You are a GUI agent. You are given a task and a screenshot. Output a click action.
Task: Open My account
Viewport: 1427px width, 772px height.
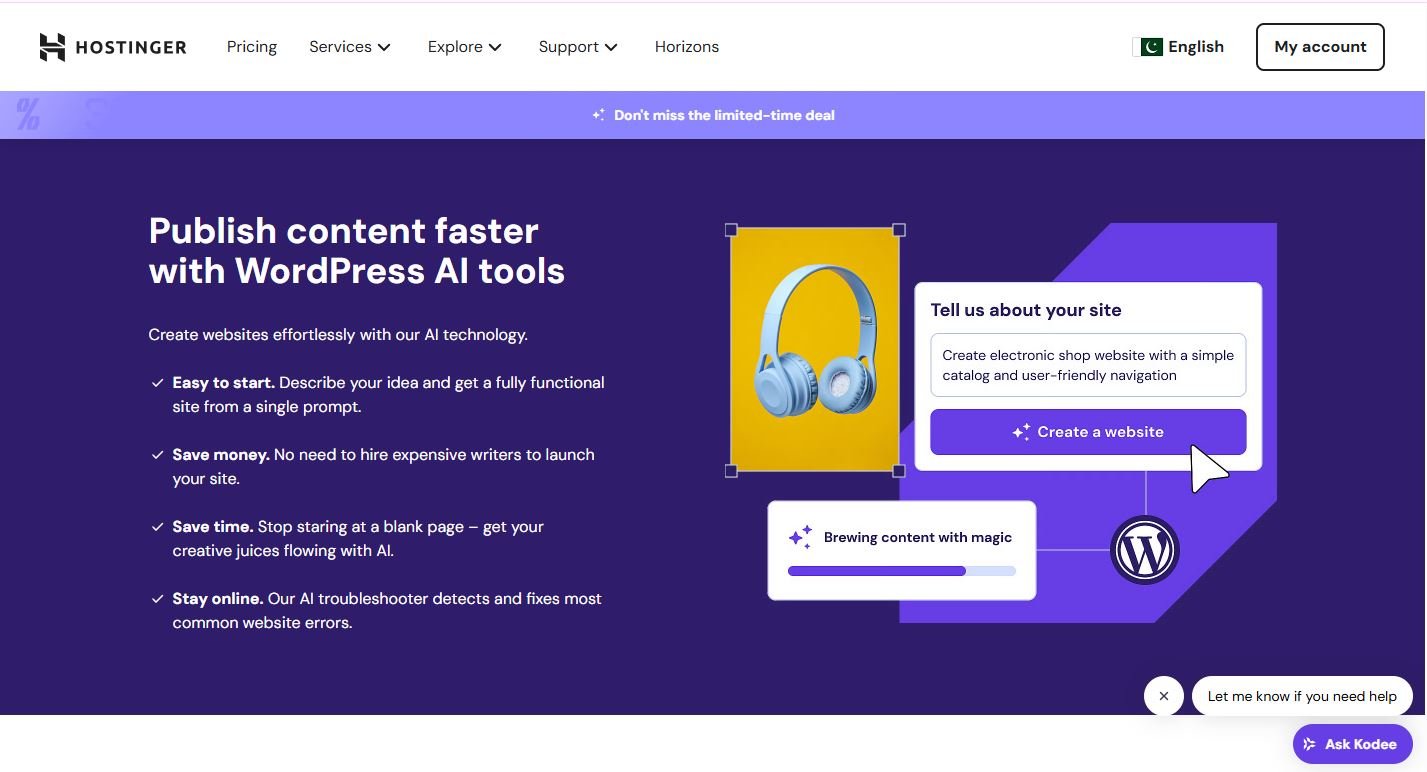click(1320, 47)
